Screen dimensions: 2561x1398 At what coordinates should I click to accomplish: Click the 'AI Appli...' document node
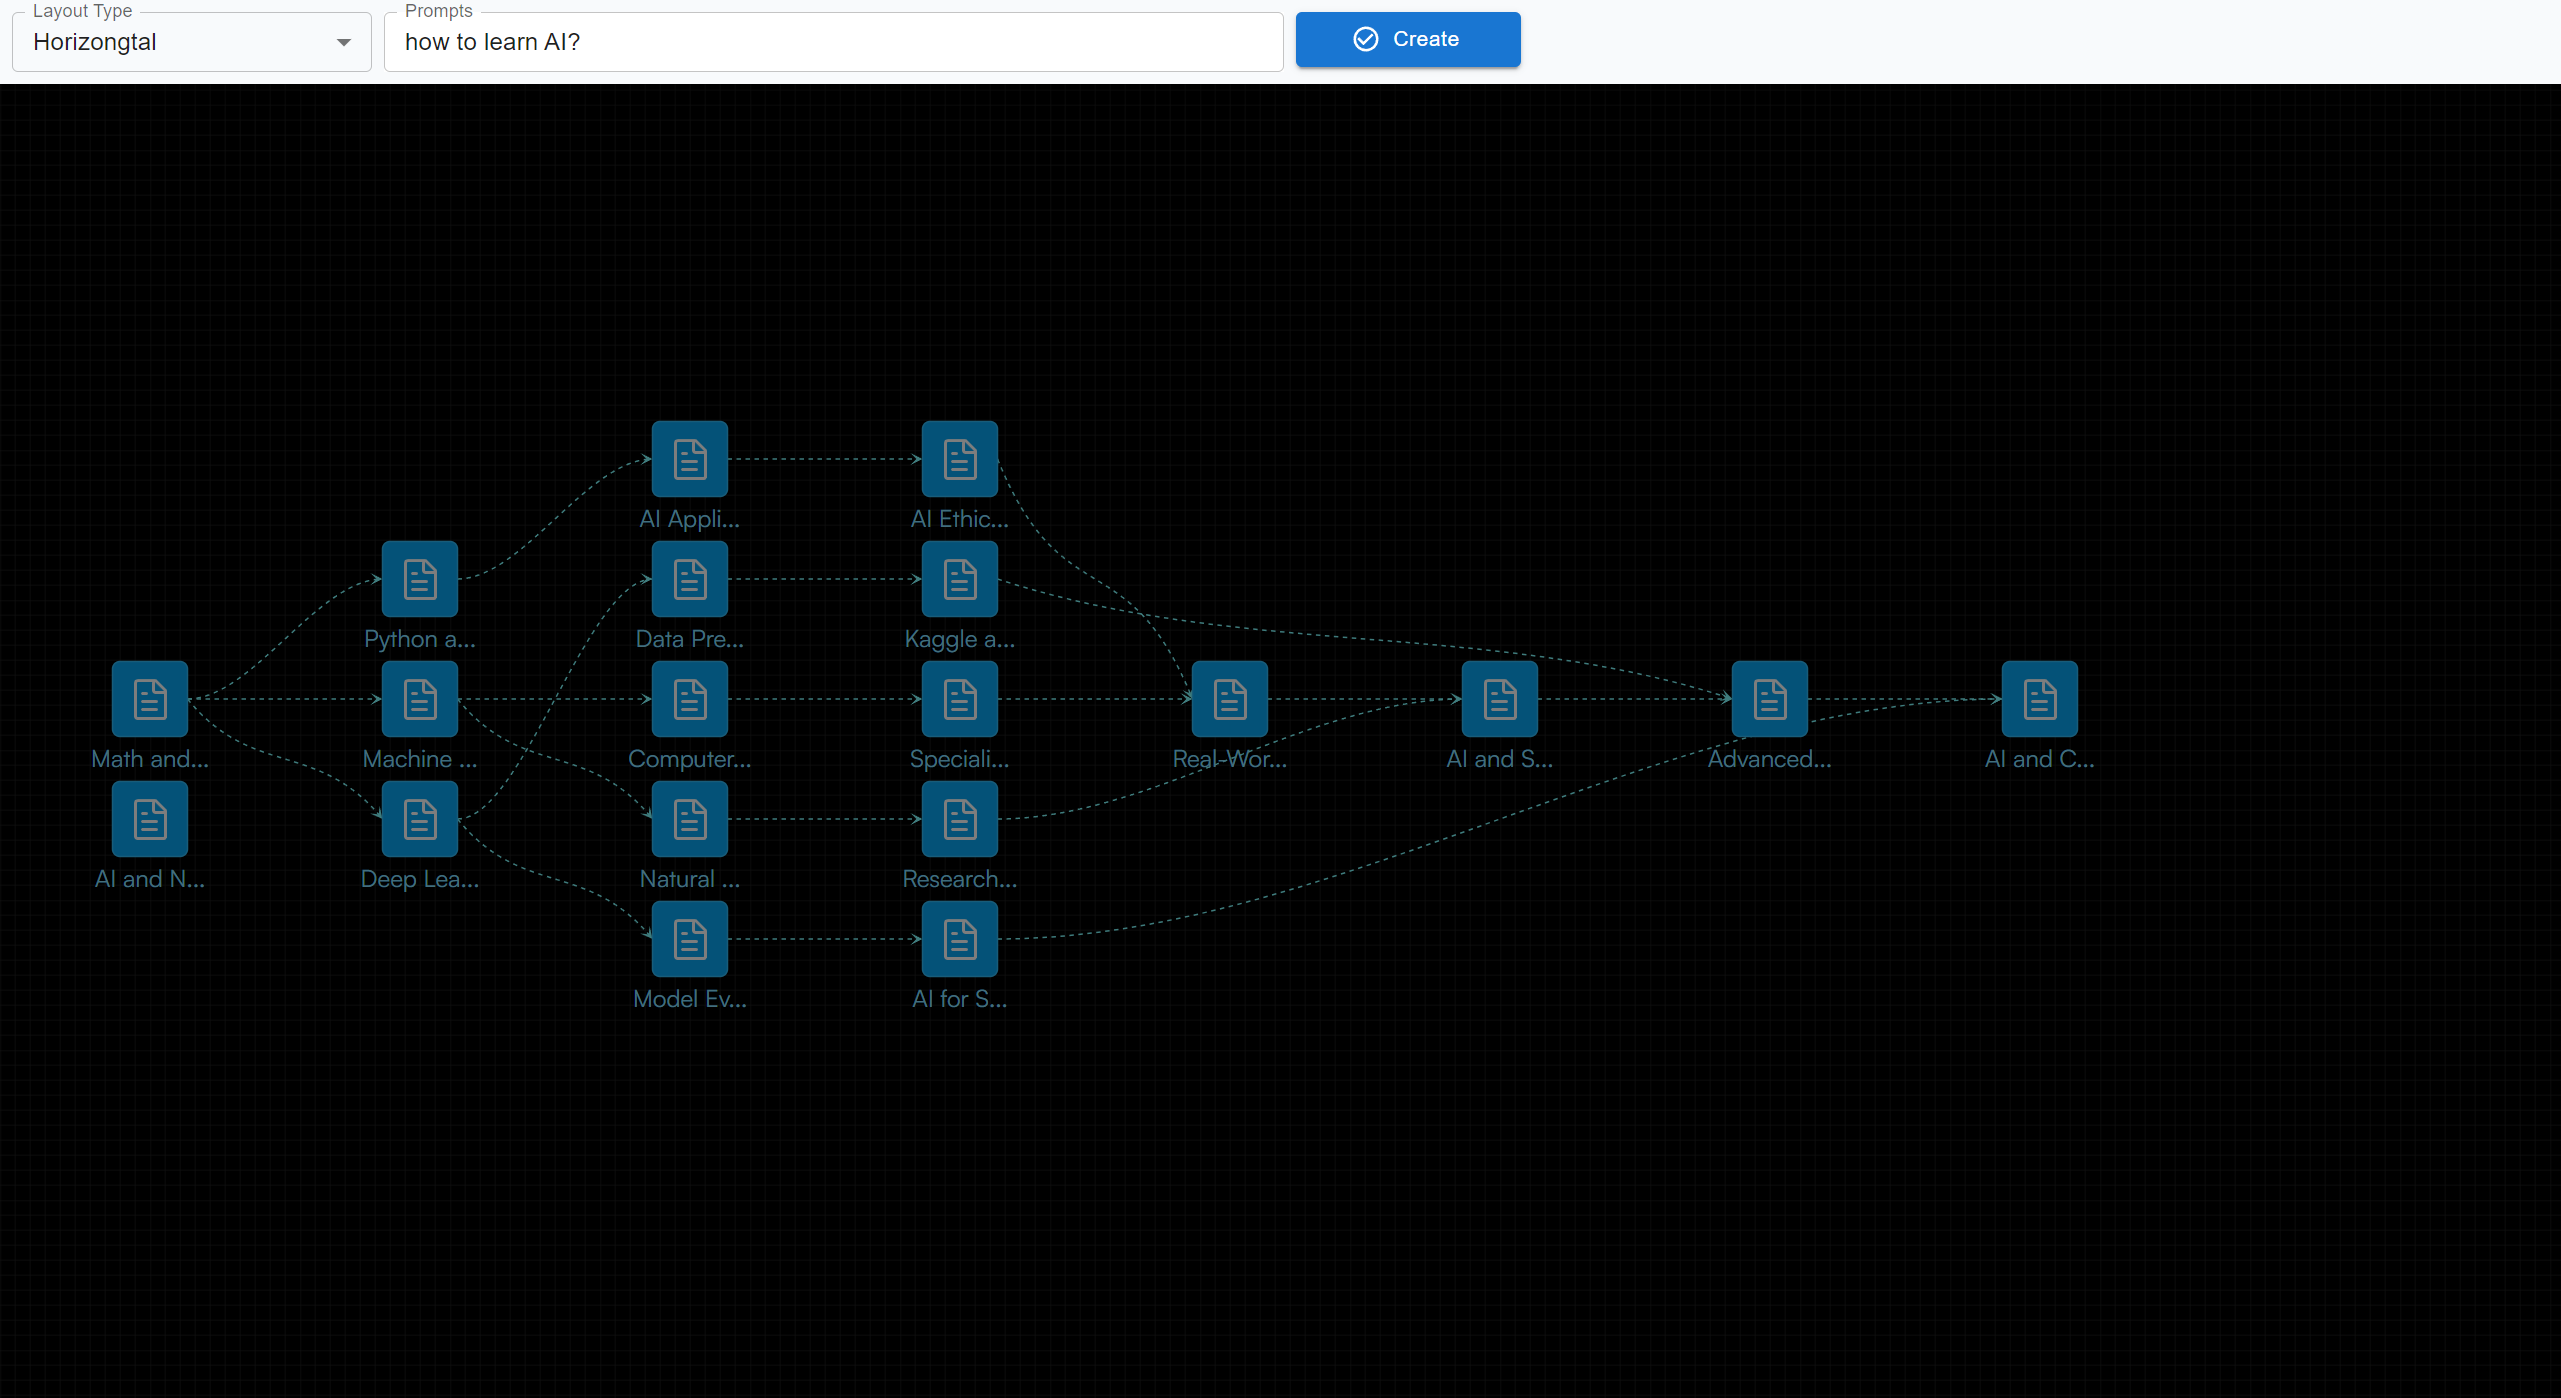point(690,459)
